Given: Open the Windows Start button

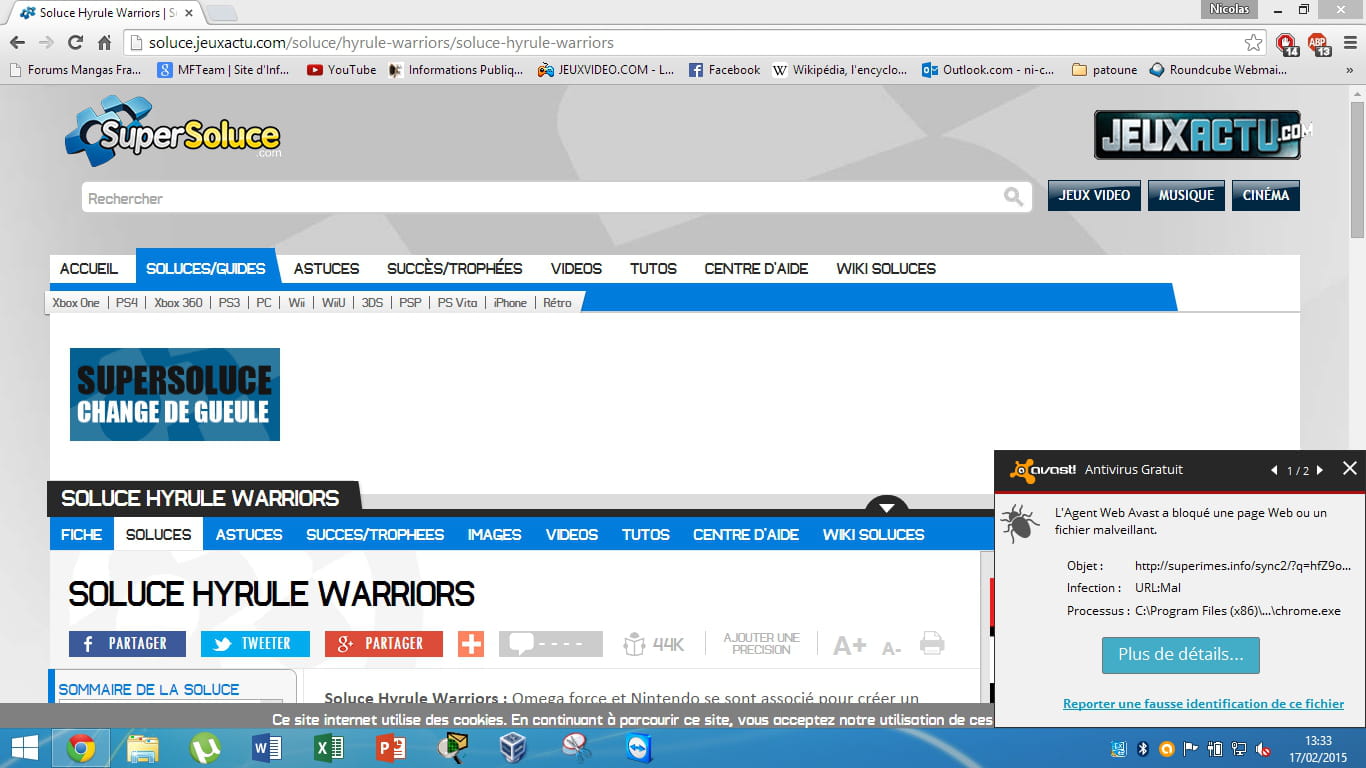Looking at the screenshot, I should [24, 748].
